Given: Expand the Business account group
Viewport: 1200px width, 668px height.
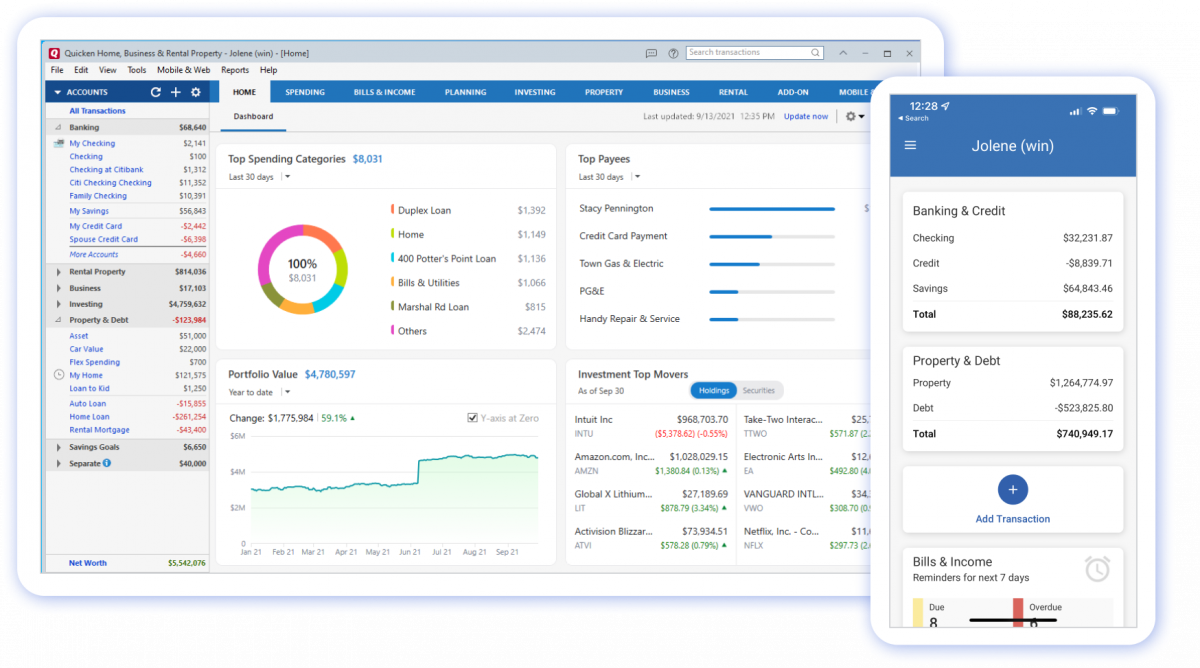Looking at the screenshot, I should pos(58,288).
